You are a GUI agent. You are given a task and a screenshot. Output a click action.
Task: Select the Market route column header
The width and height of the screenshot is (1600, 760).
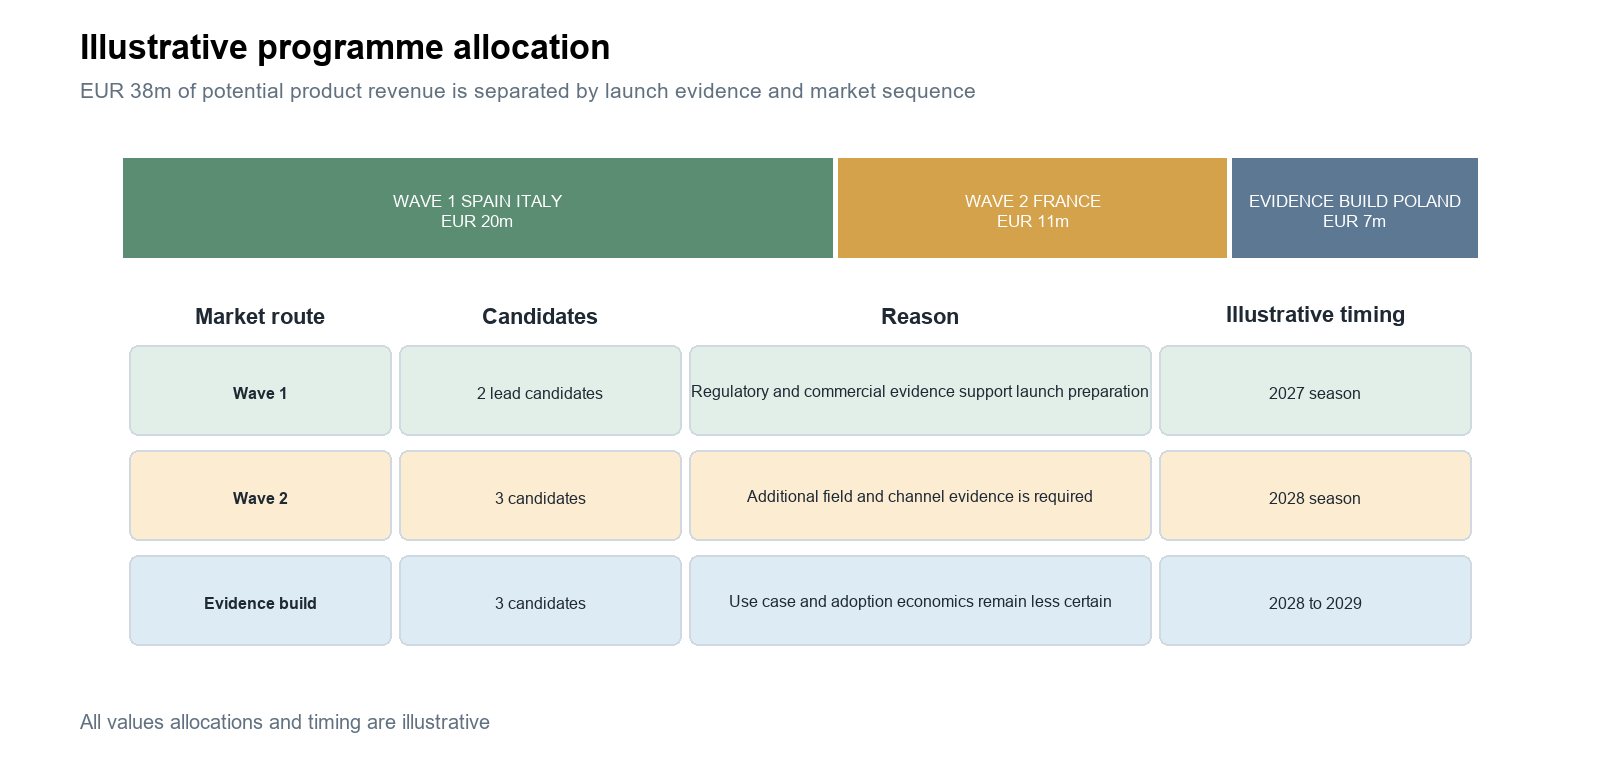(x=260, y=317)
